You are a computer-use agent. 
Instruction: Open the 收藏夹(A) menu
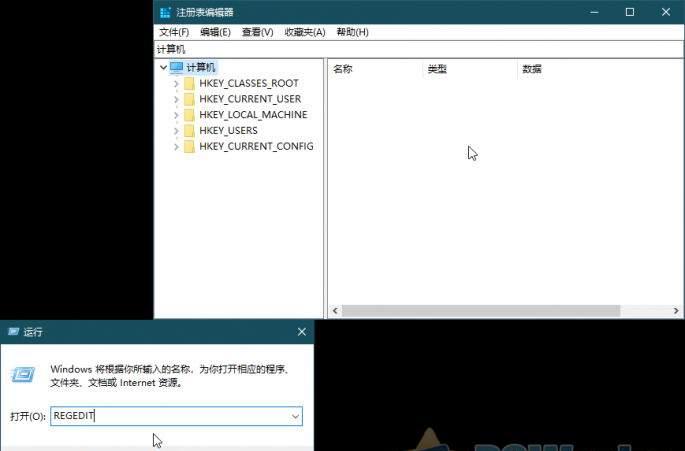tap(304, 32)
